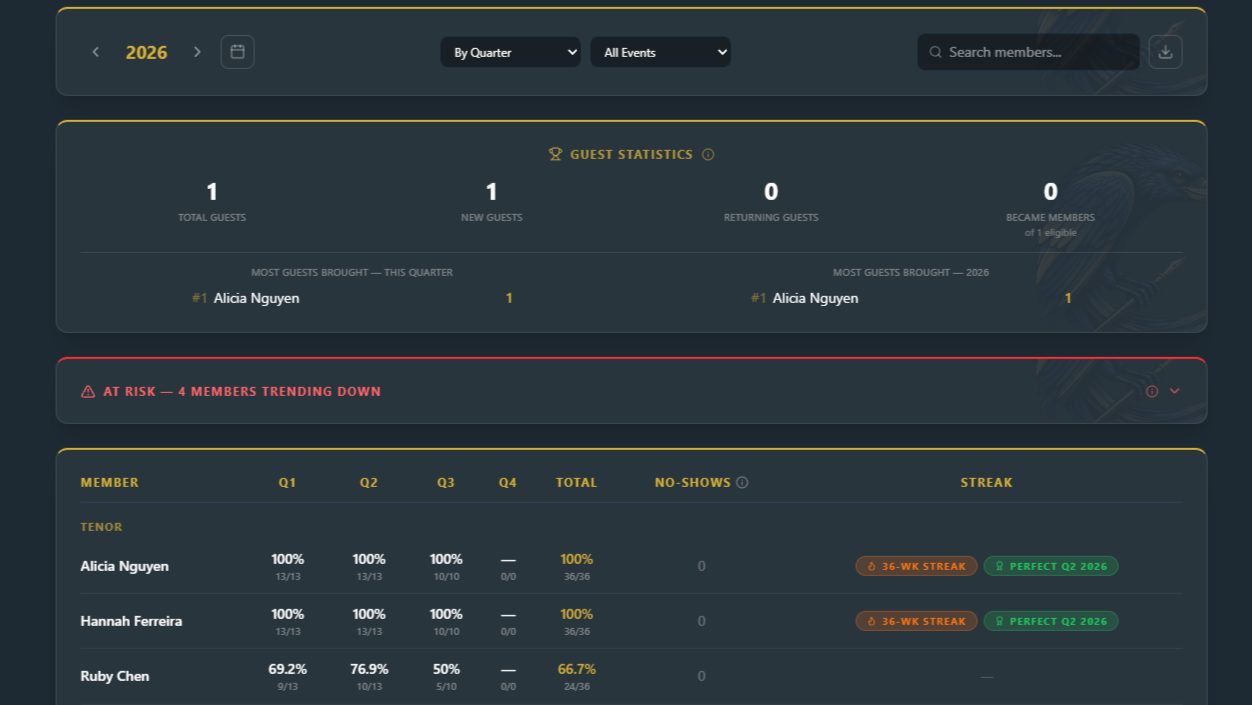Open Ruby Chen's member row
1252x705 pixels.
[x=631, y=676]
